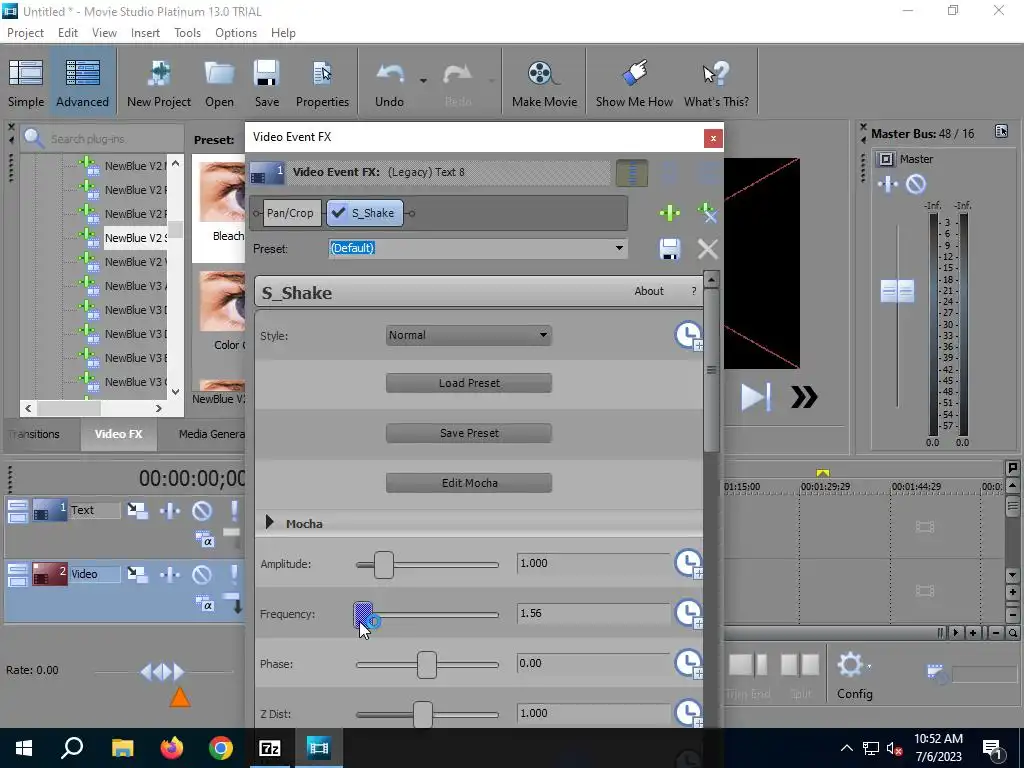Remove selected plug-in from chain

point(707,213)
